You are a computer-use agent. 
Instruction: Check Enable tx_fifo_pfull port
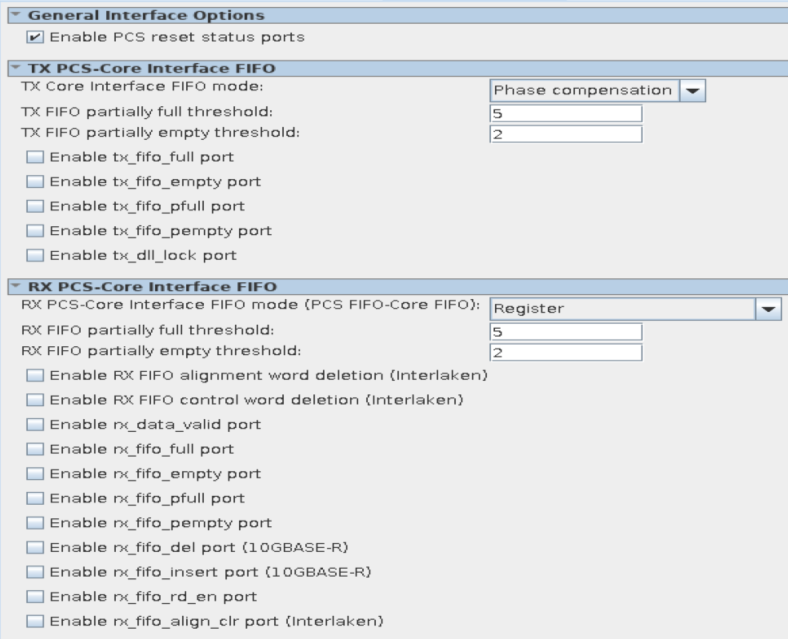[x=35, y=206]
